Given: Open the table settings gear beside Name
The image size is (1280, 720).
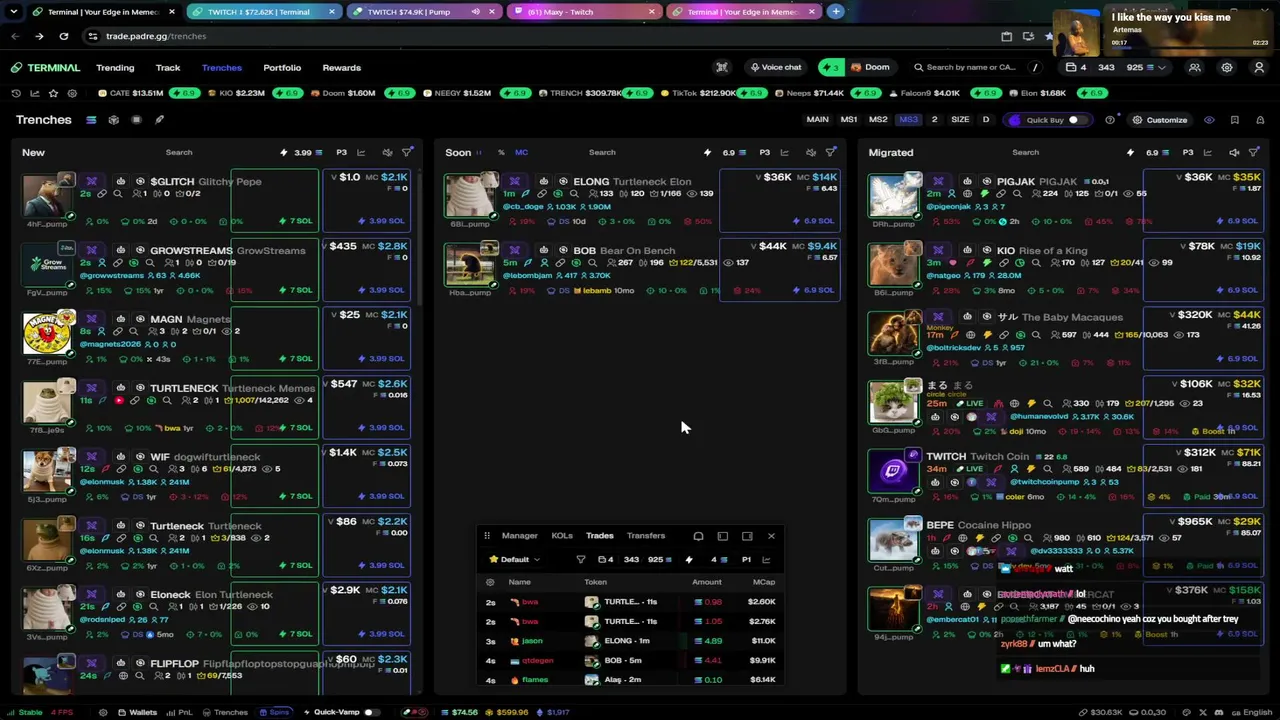Looking at the screenshot, I should tap(490, 582).
